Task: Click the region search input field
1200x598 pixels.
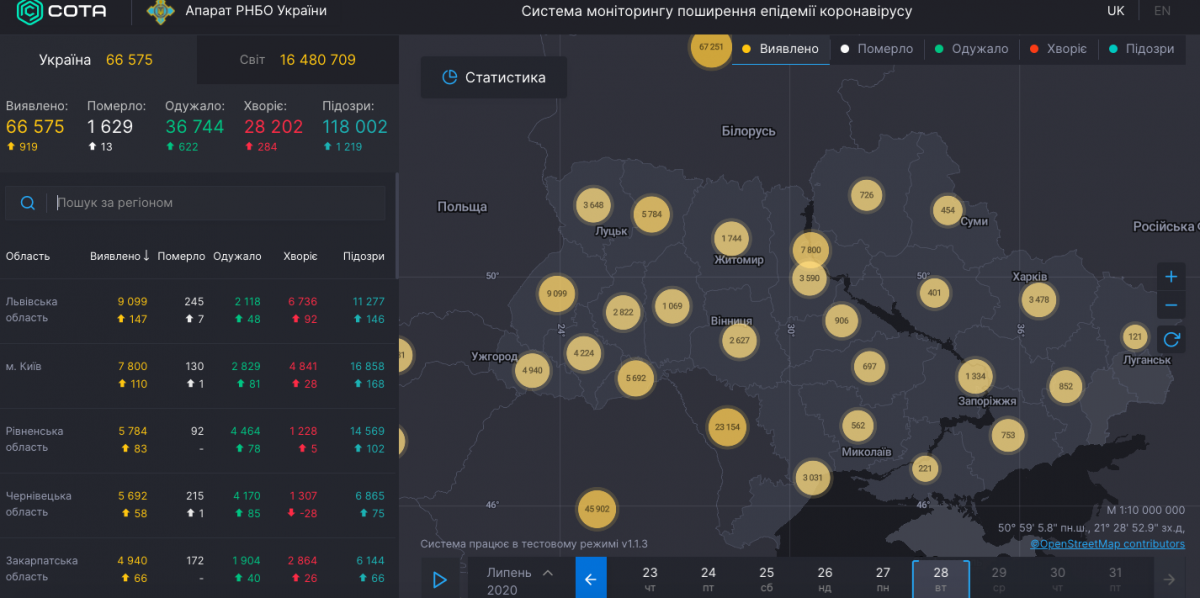Action: pyautogui.click(x=215, y=203)
